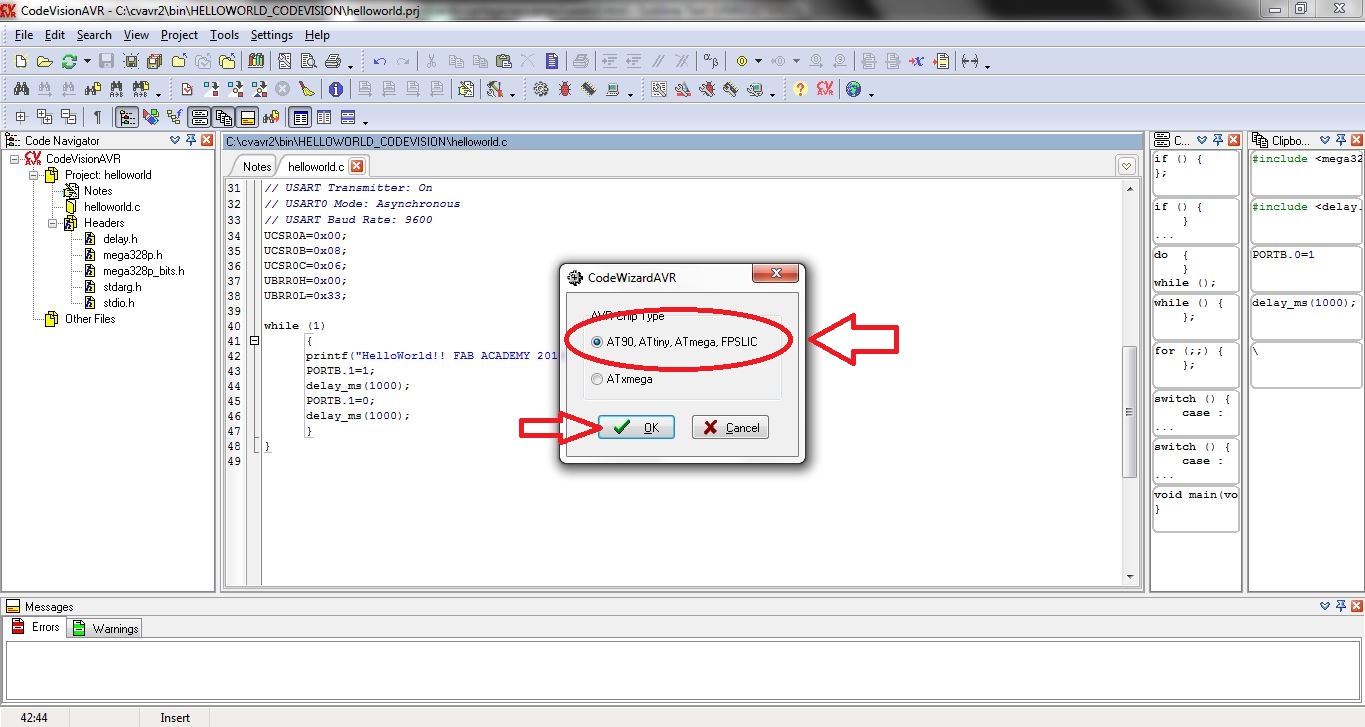Select the ATxmega radio button
The width and height of the screenshot is (1365, 727).
(x=597, y=379)
